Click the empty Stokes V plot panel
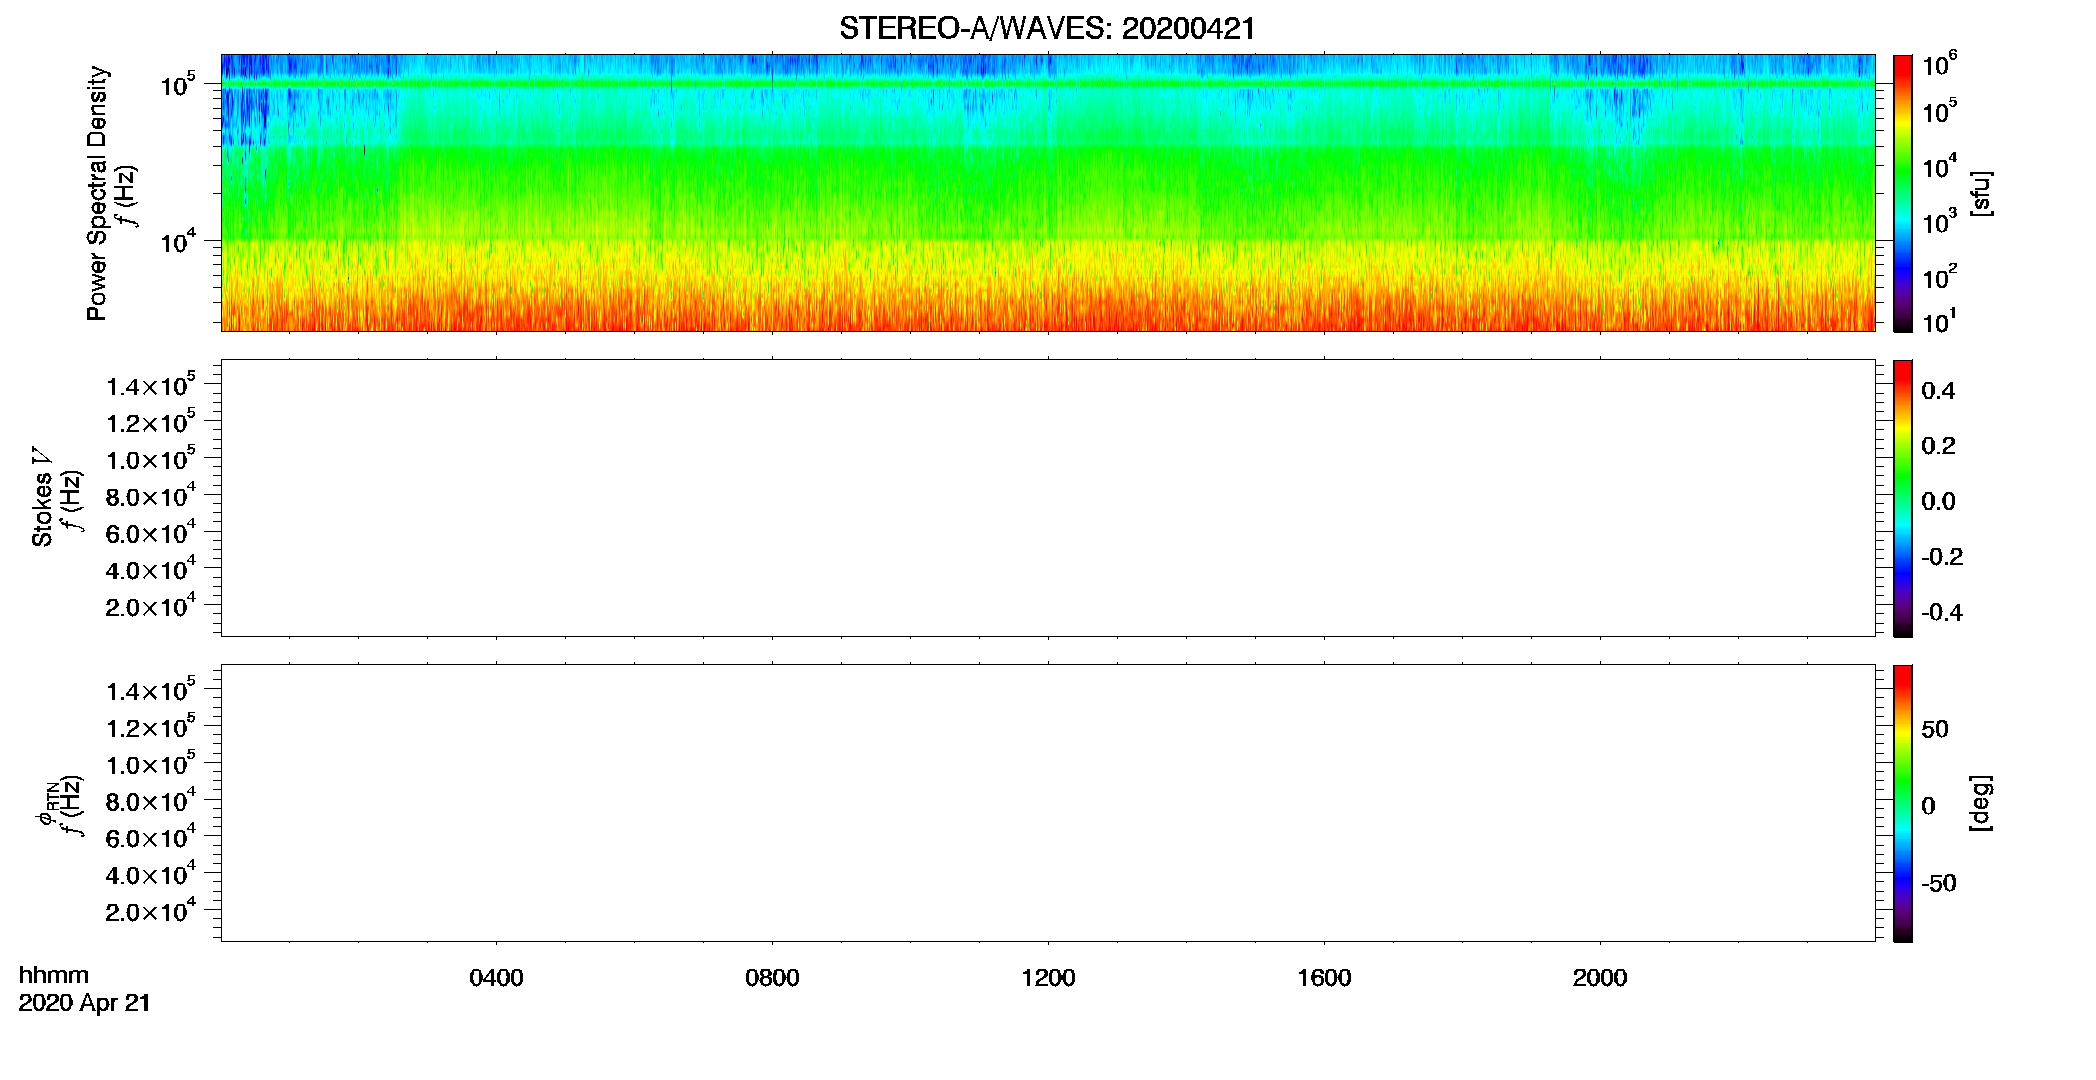The height and width of the screenshot is (1080, 2096). coord(1048,498)
